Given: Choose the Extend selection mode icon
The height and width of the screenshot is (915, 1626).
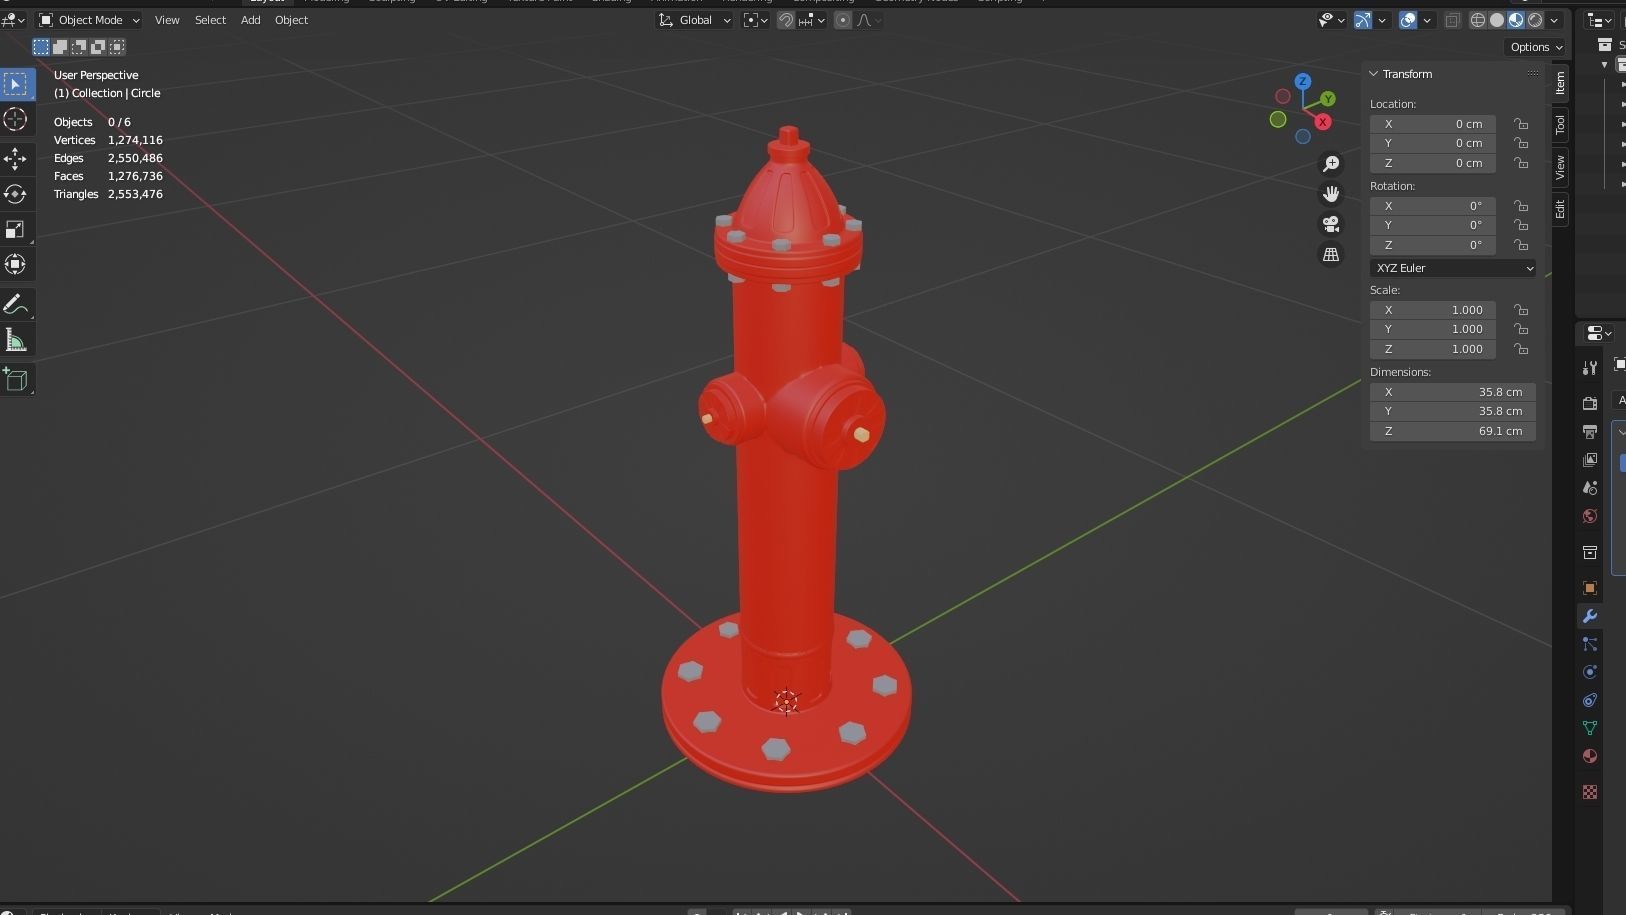Looking at the screenshot, I should tap(60, 47).
